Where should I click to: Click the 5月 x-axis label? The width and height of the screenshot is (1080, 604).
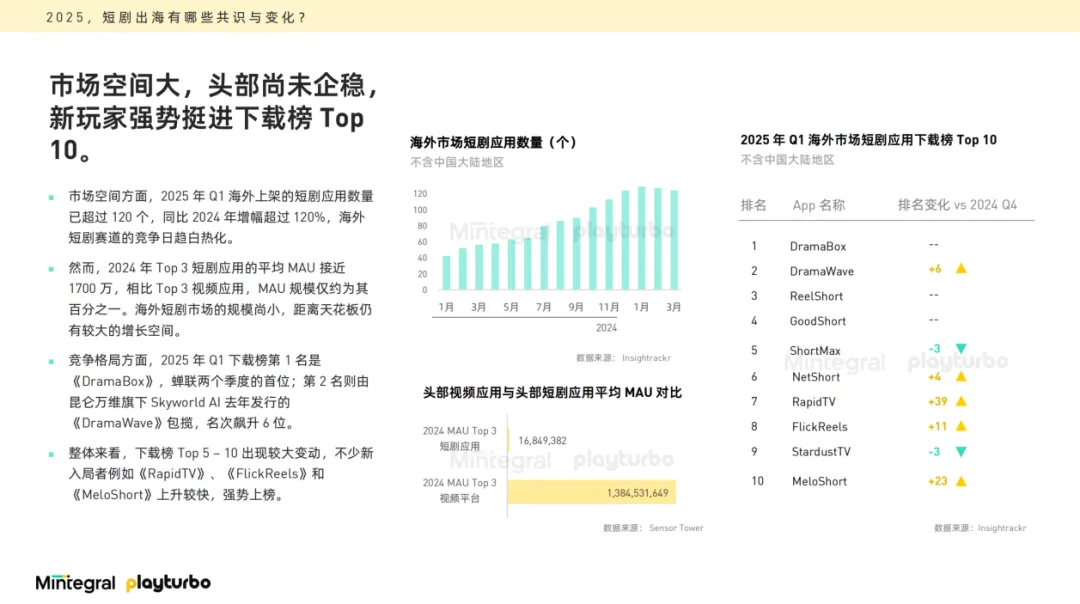[510, 307]
